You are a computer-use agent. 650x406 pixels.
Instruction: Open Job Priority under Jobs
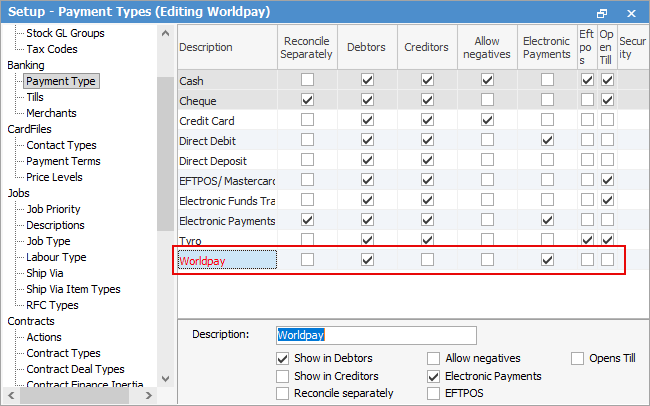tap(53, 209)
